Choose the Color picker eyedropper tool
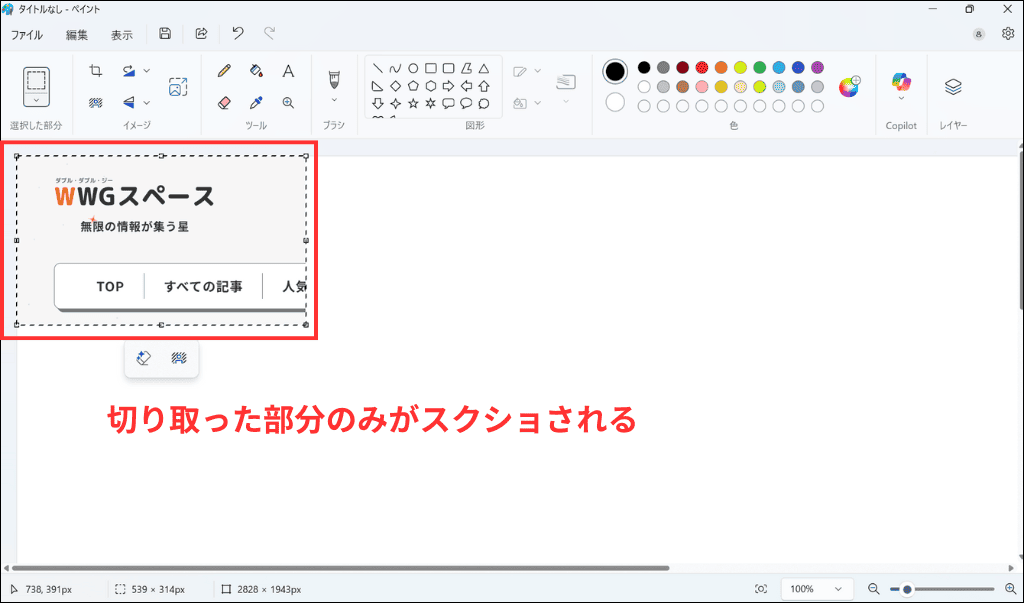 tap(253, 102)
